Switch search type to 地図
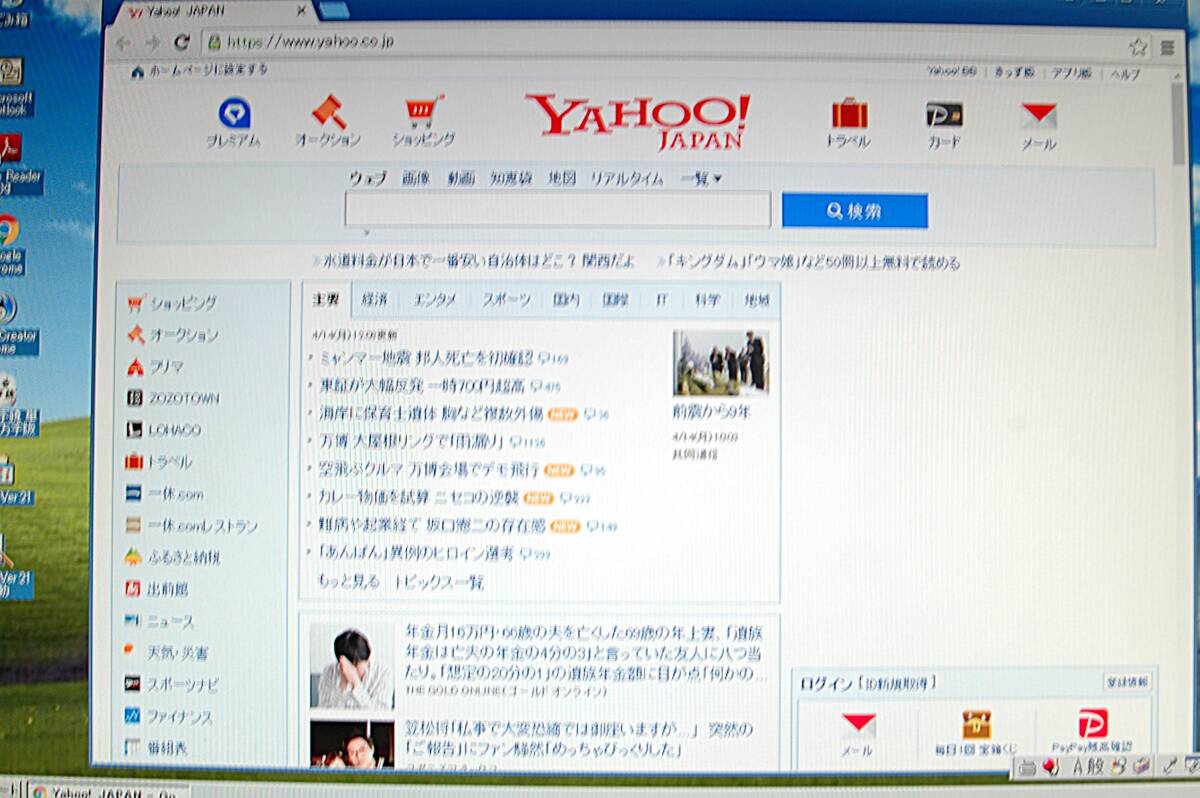This screenshot has height=798, width=1200. 562,178
